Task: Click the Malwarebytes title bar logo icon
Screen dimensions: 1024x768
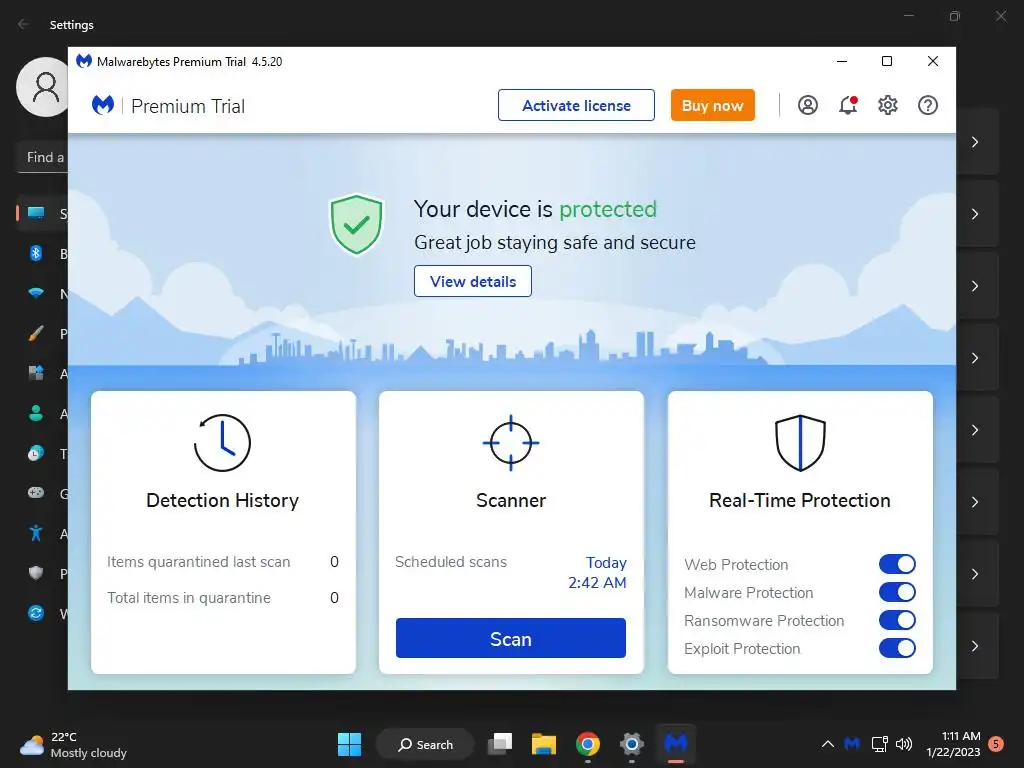Action: tap(84, 61)
